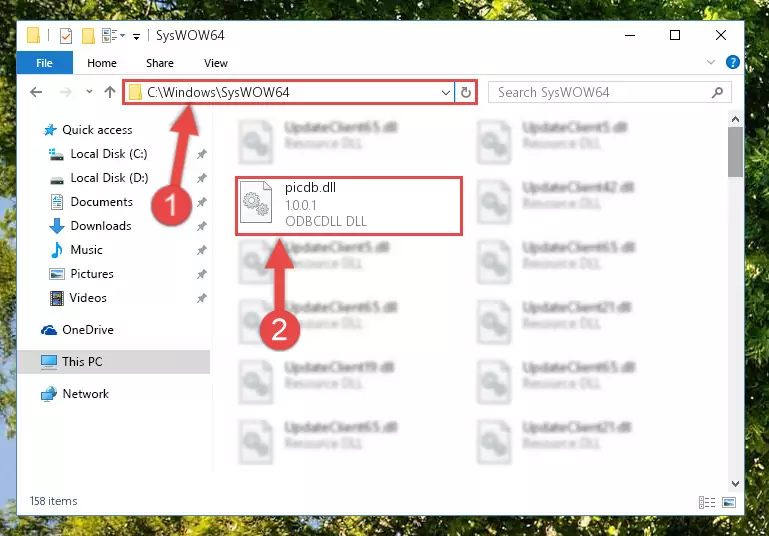769x536 pixels.
Task: Click the scrollbar up arrow
Action: 735,119
